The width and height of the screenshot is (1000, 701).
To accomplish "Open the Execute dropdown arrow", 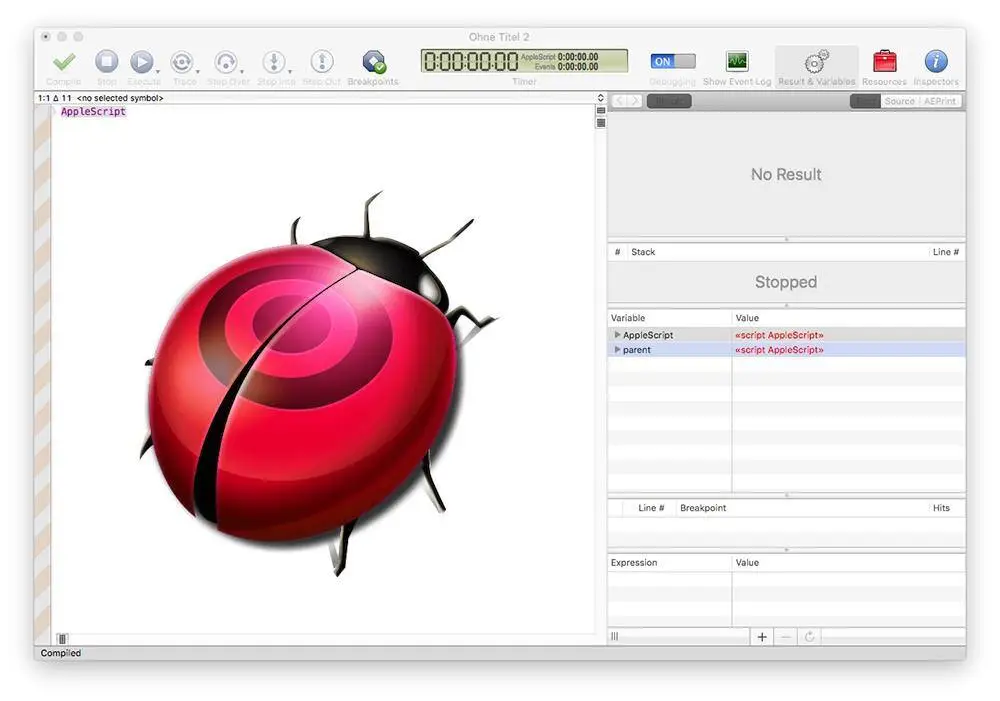I will [x=158, y=71].
